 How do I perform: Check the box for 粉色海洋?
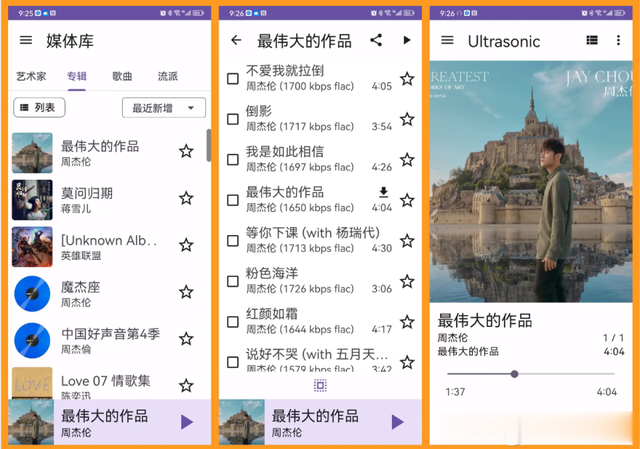pyautogui.click(x=233, y=281)
